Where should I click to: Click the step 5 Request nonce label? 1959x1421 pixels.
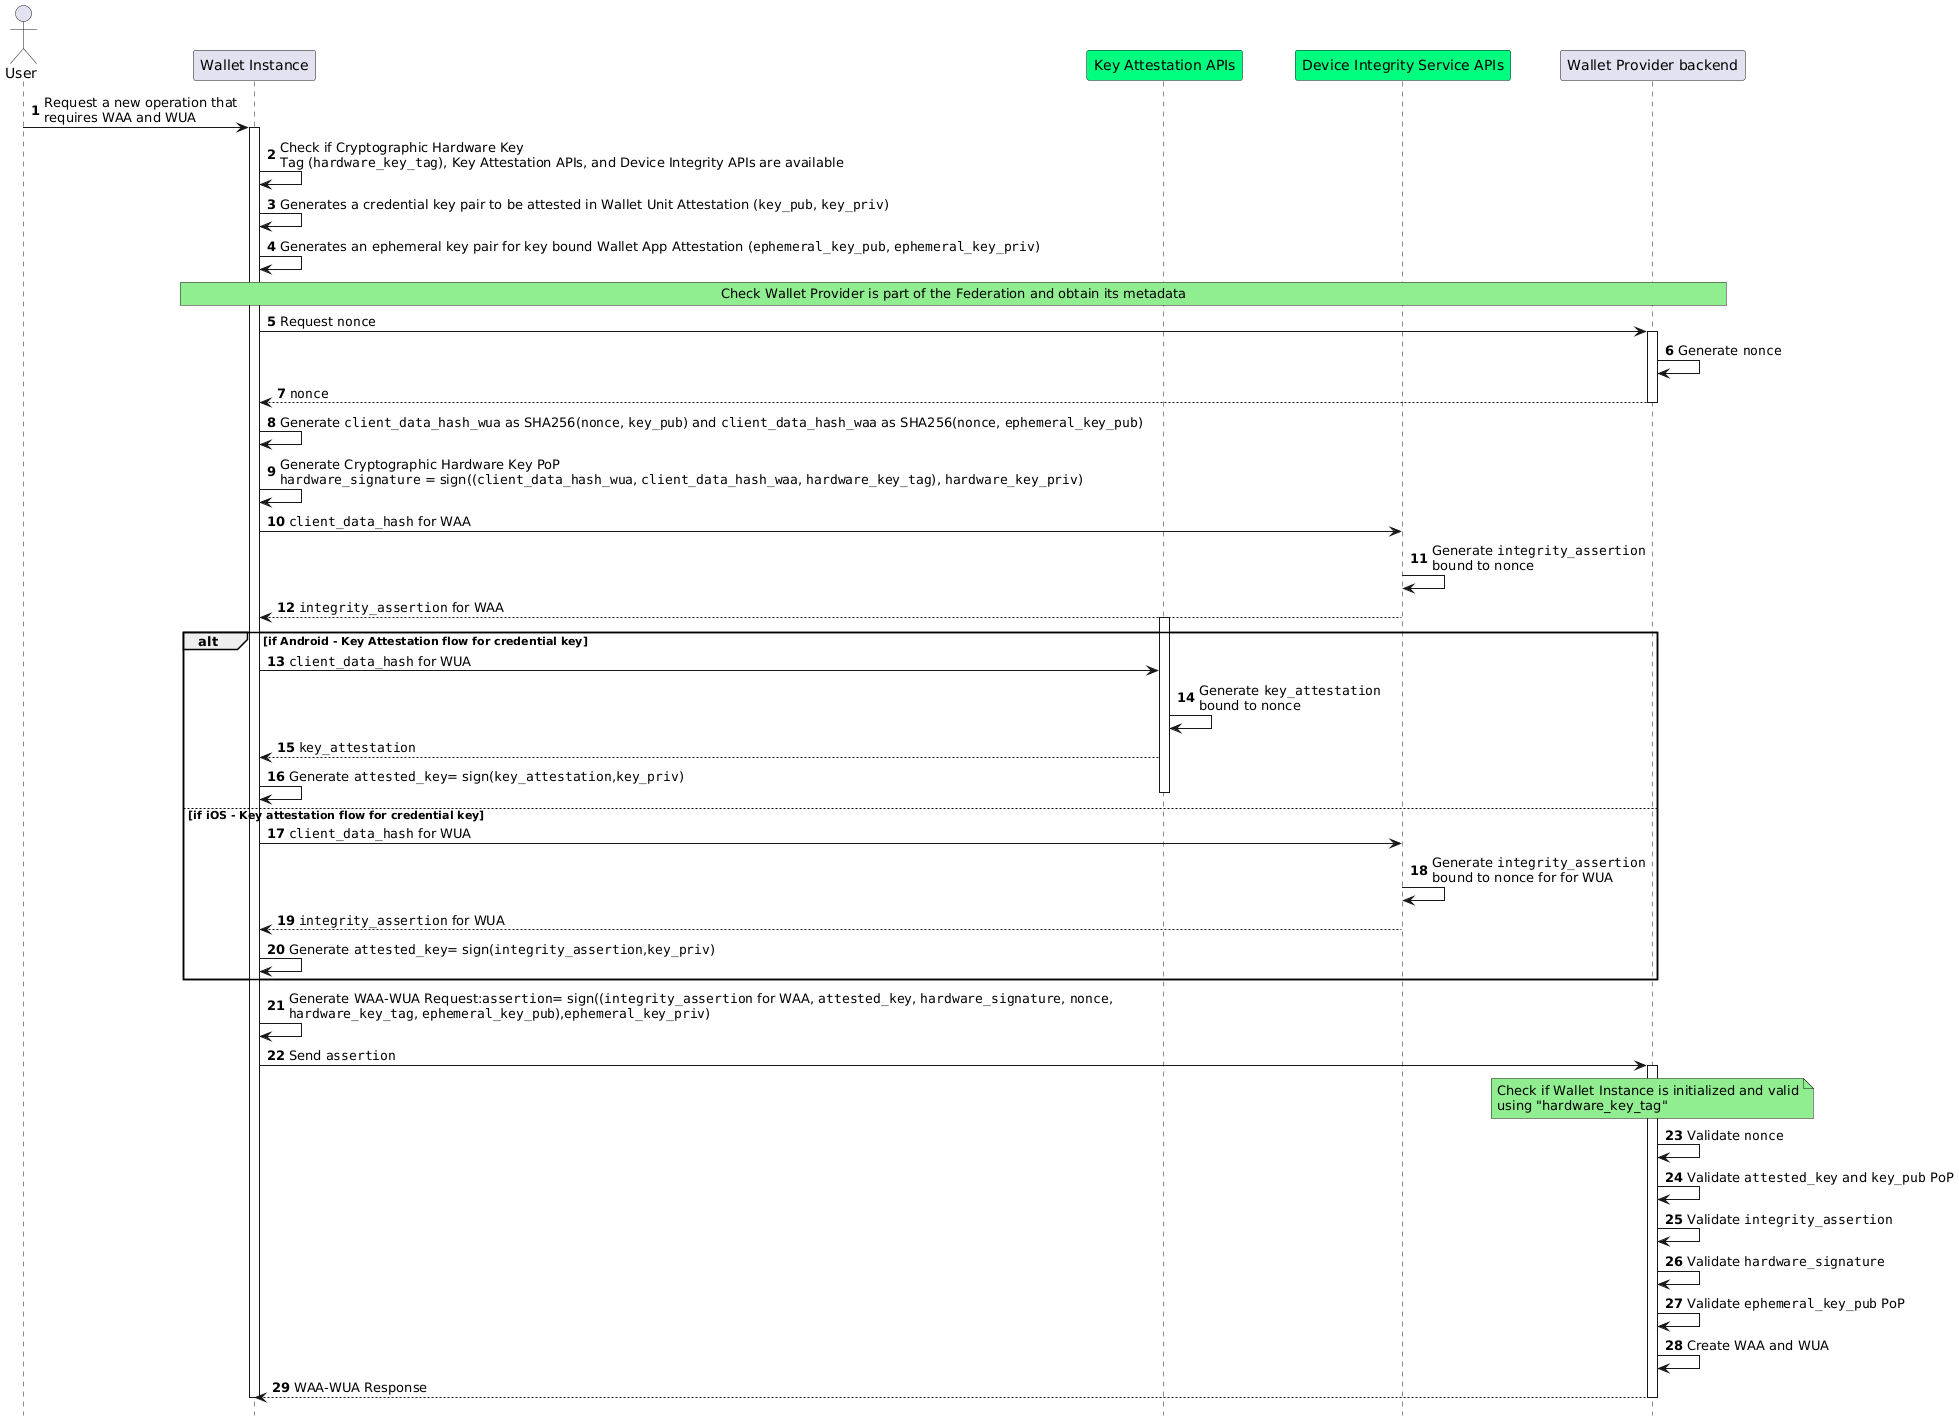(x=327, y=322)
